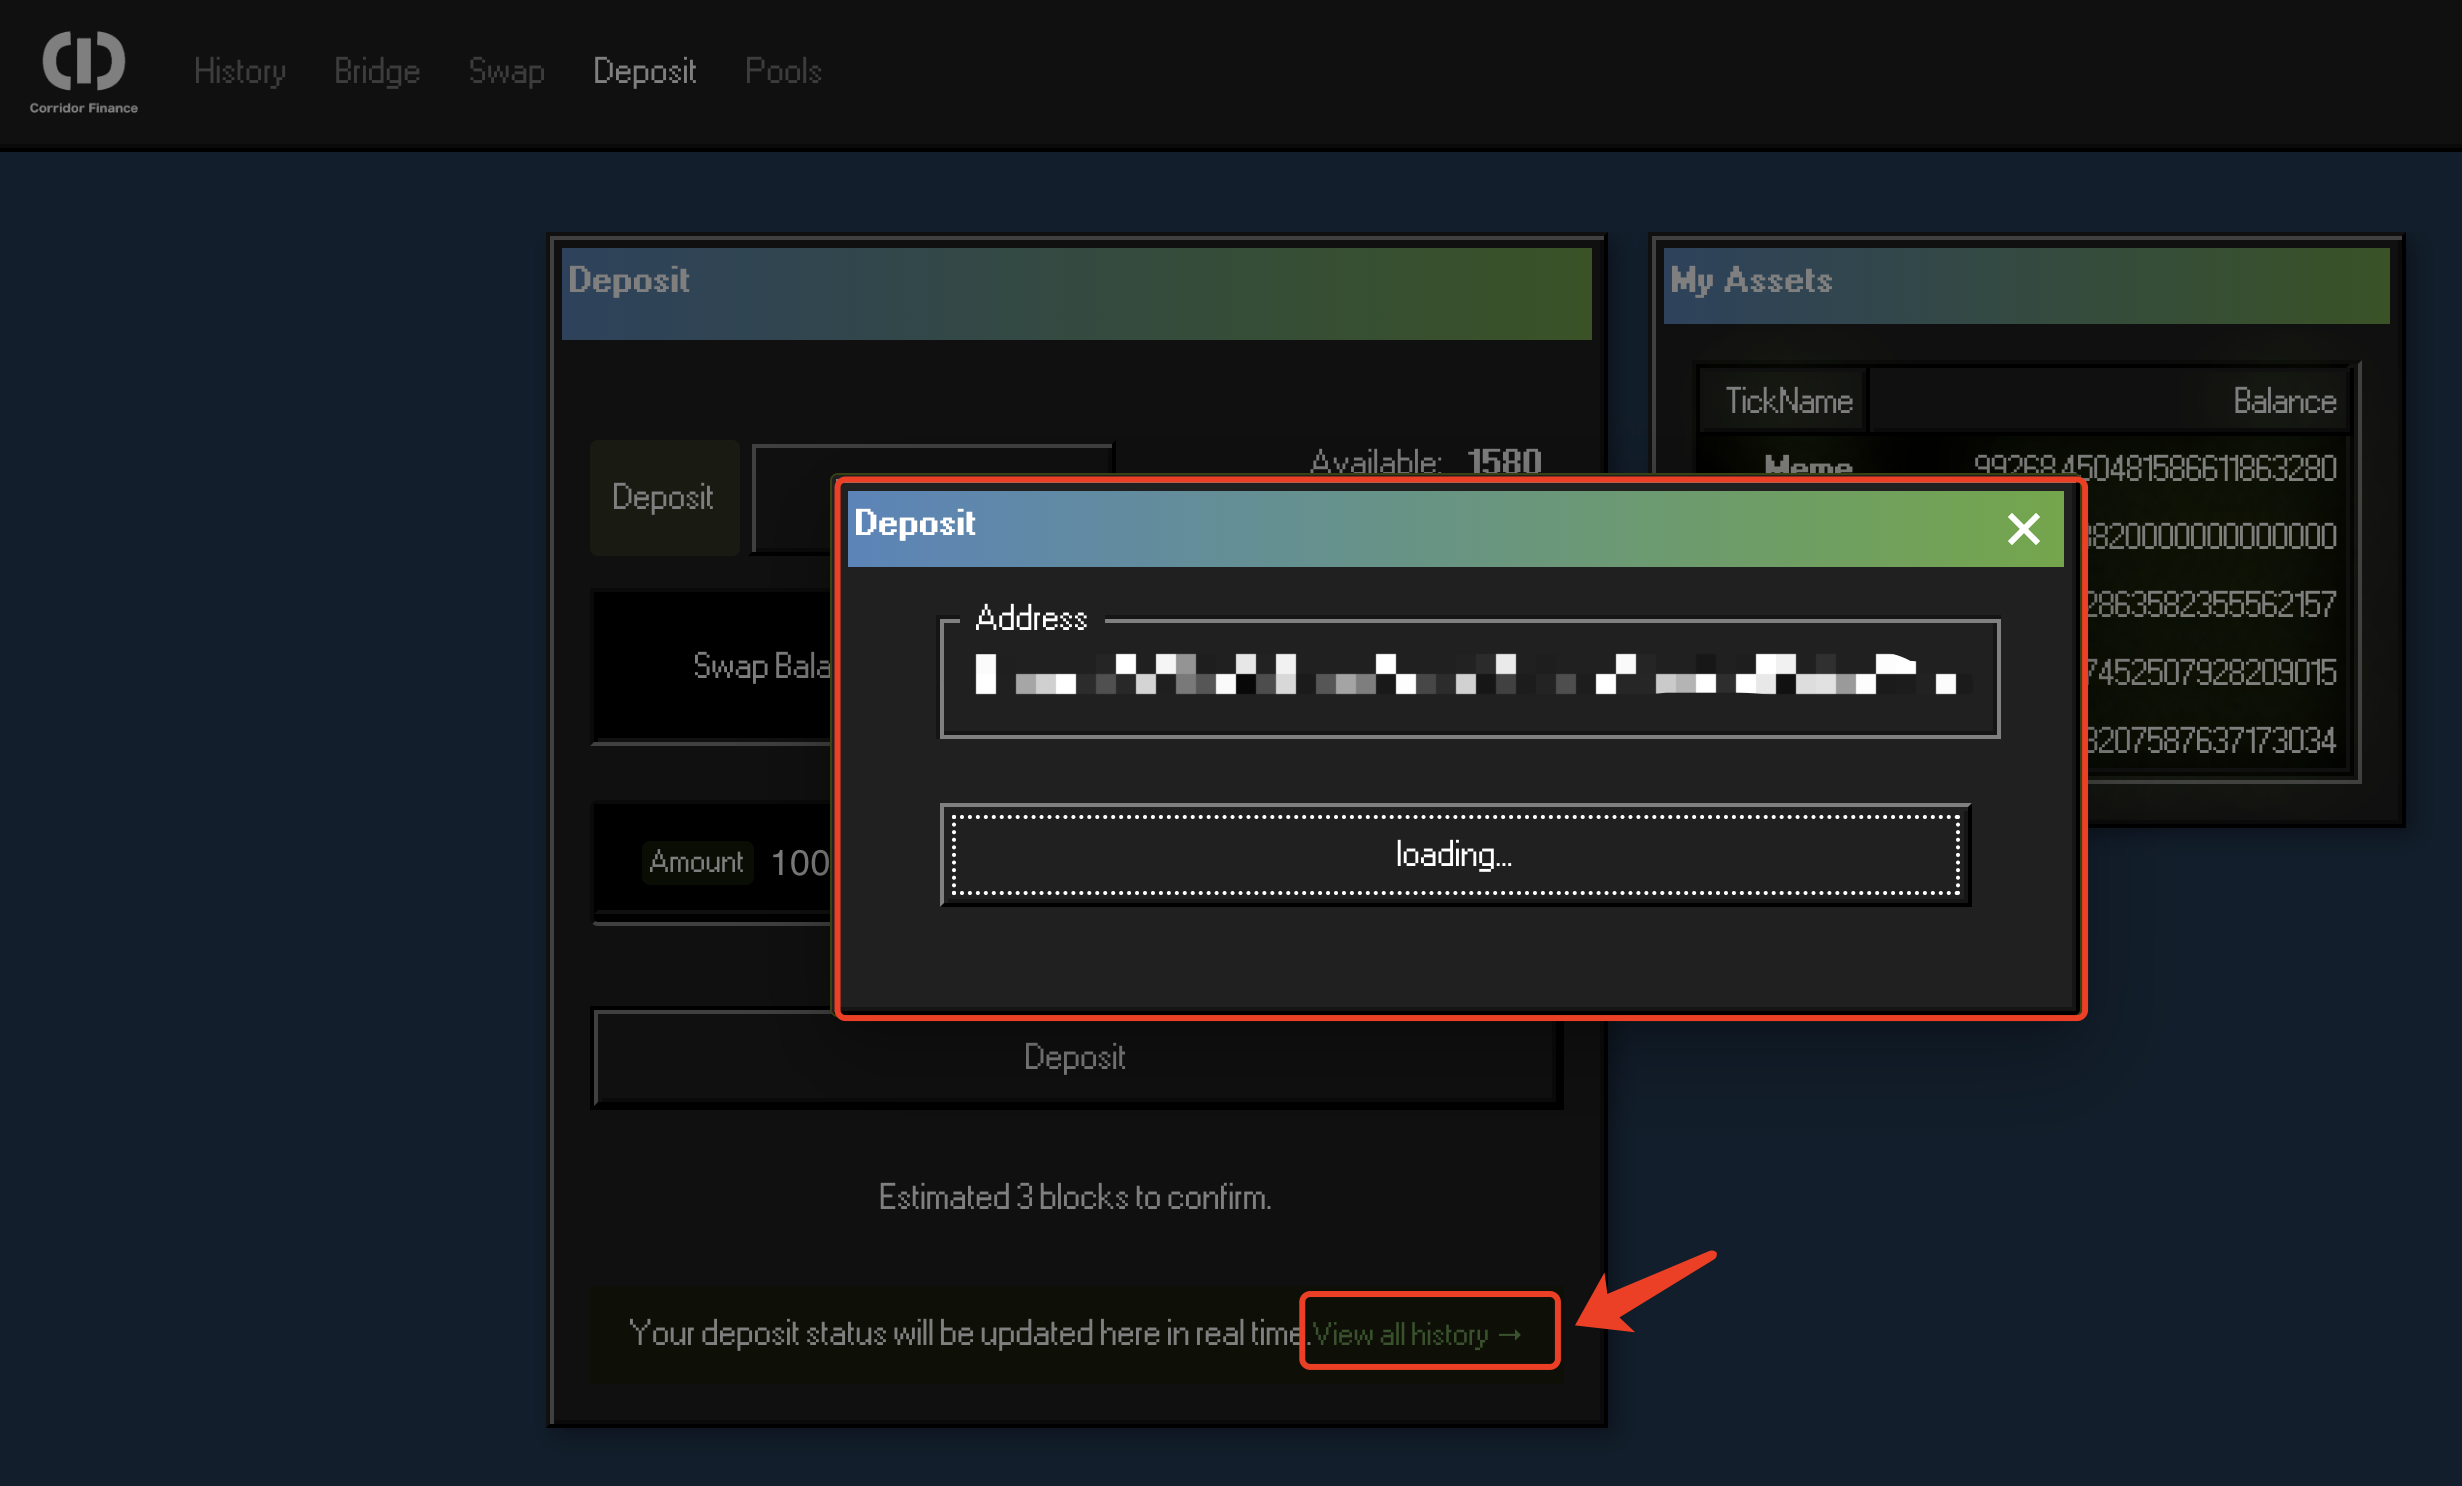Click the Balance column header

[2284, 401]
